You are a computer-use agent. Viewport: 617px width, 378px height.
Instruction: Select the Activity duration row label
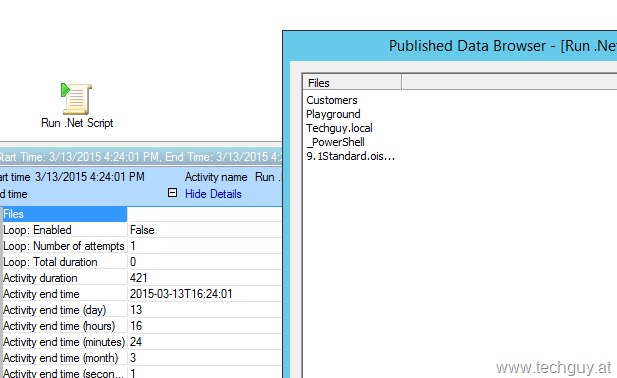click(40, 278)
